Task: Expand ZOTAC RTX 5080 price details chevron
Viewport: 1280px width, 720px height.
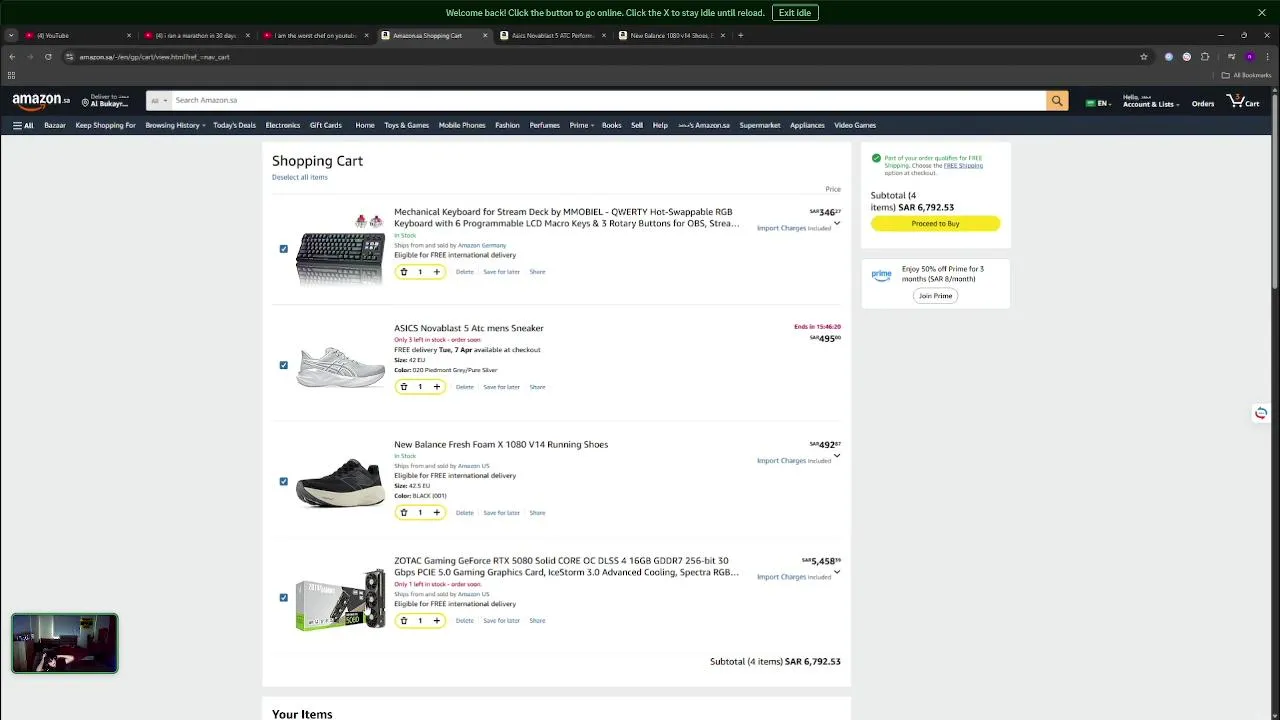Action: coord(837,572)
